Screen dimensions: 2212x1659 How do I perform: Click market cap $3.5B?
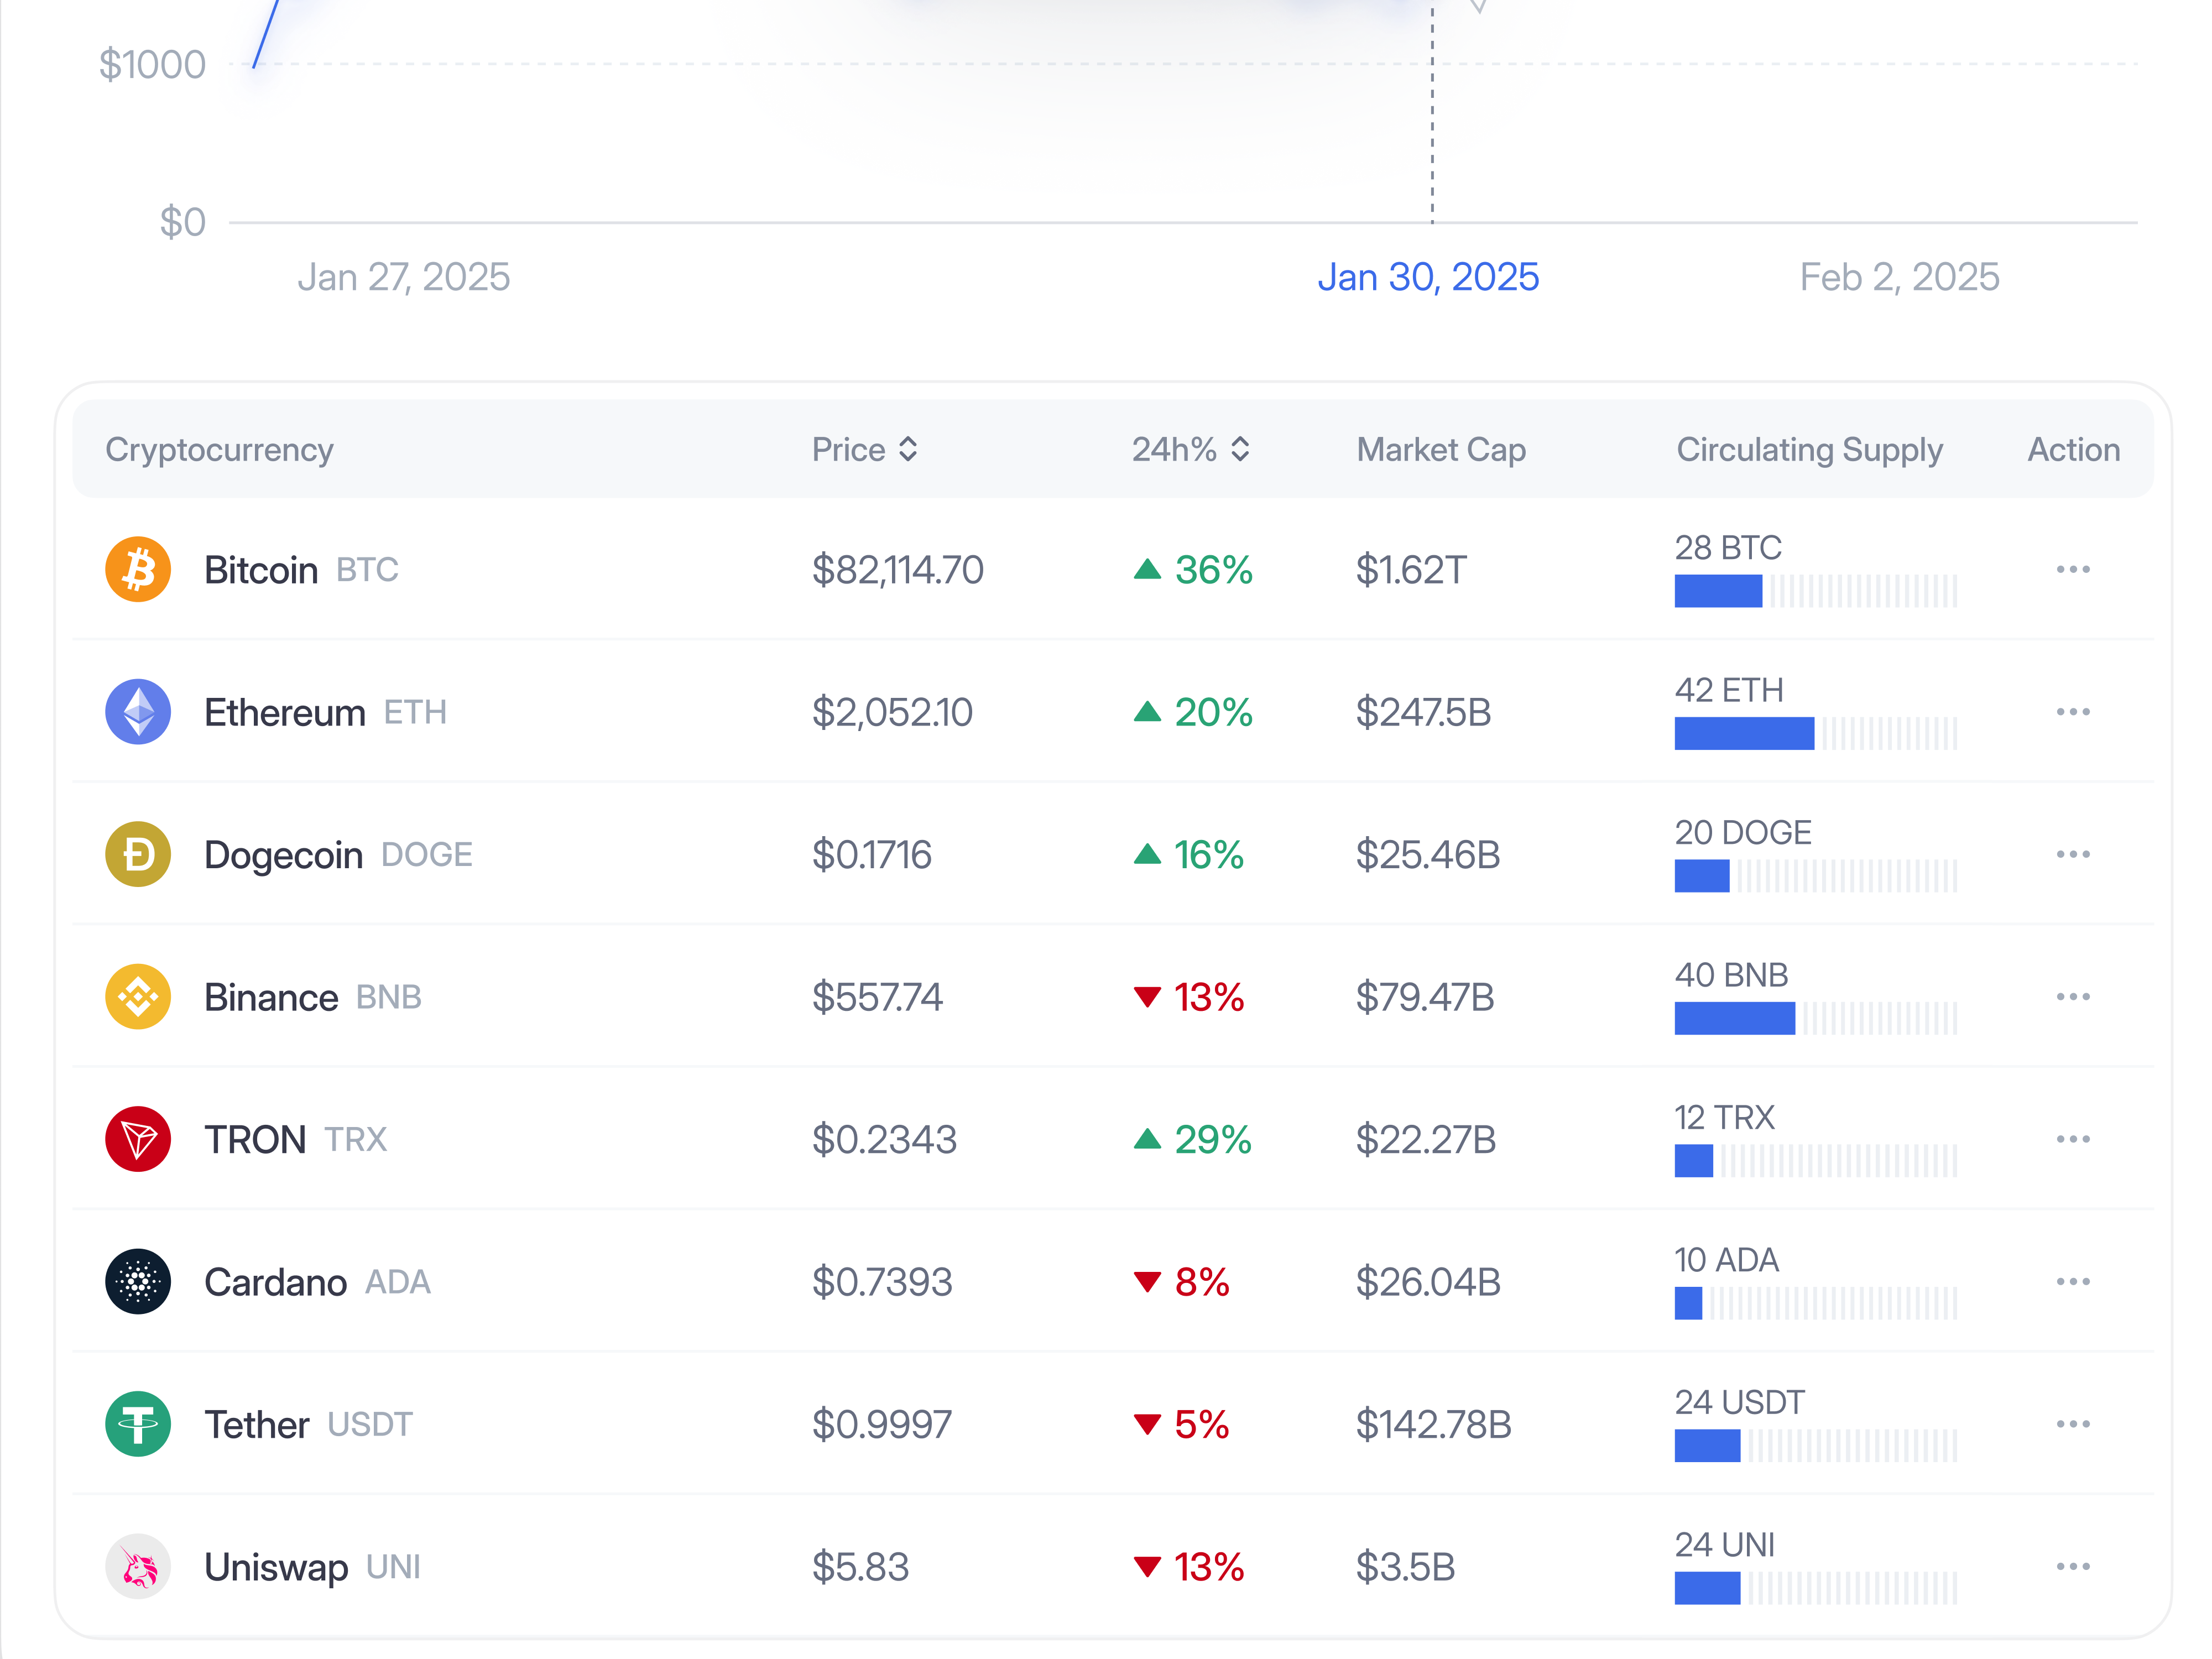point(1405,1567)
